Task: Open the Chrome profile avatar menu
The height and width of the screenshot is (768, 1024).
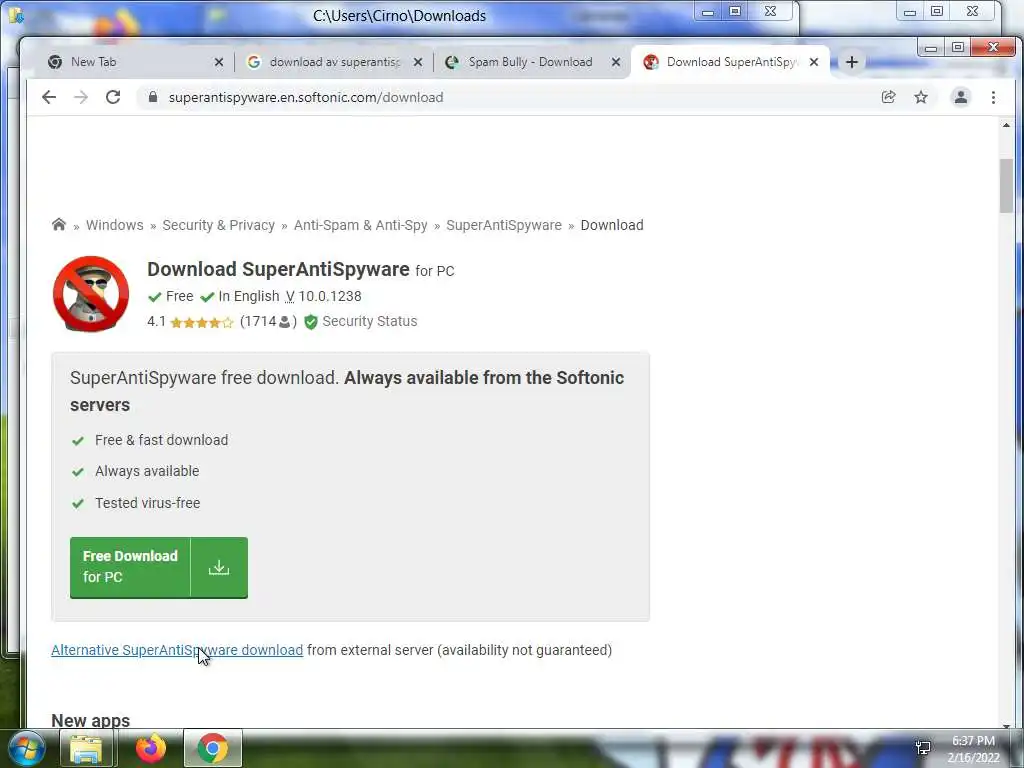Action: tap(961, 97)
